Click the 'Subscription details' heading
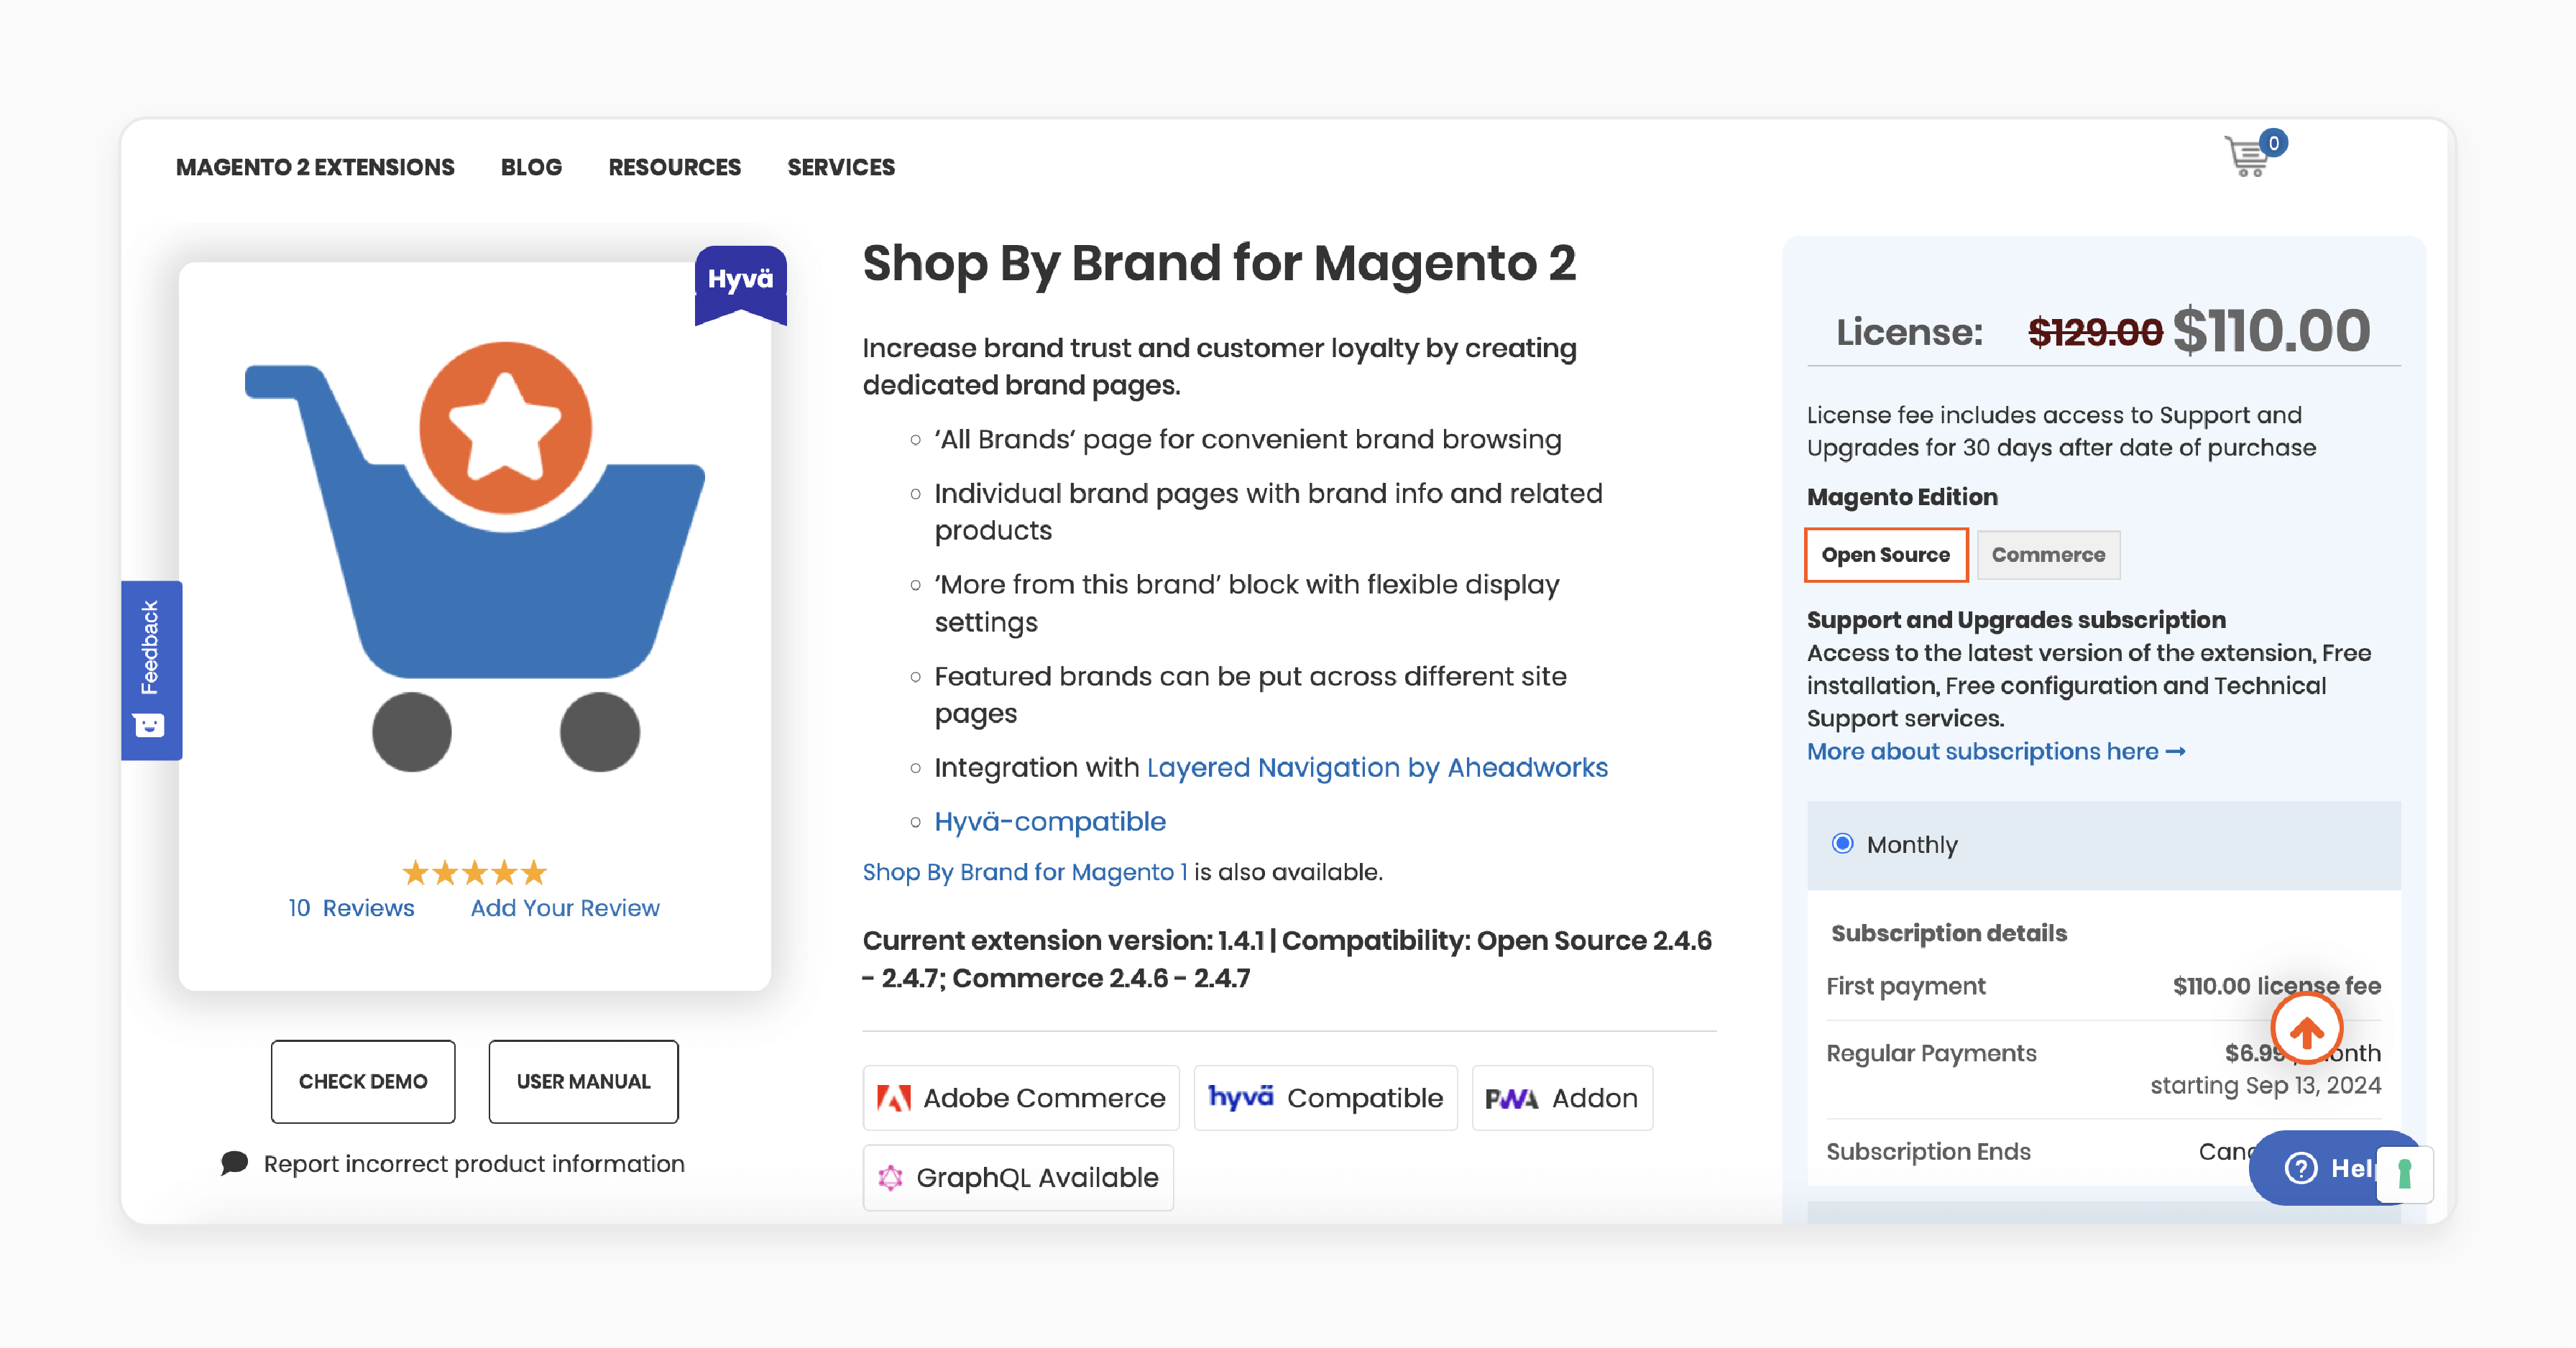The width and height of the screenshot is (2576, 1348). (x=1949, y=933)
